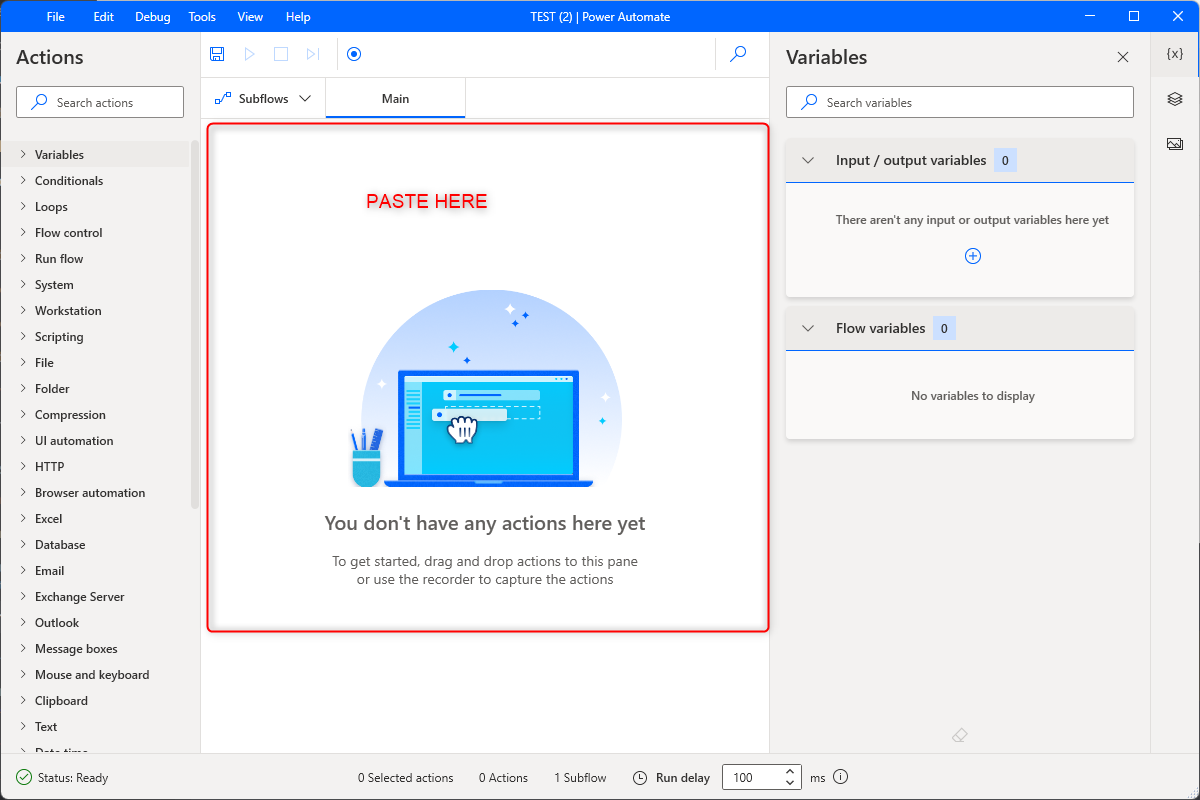This screenshot has height=800, width=1200.
Task: Open flow search with magnifier icon in toolbar
Action: click(738, 54)
